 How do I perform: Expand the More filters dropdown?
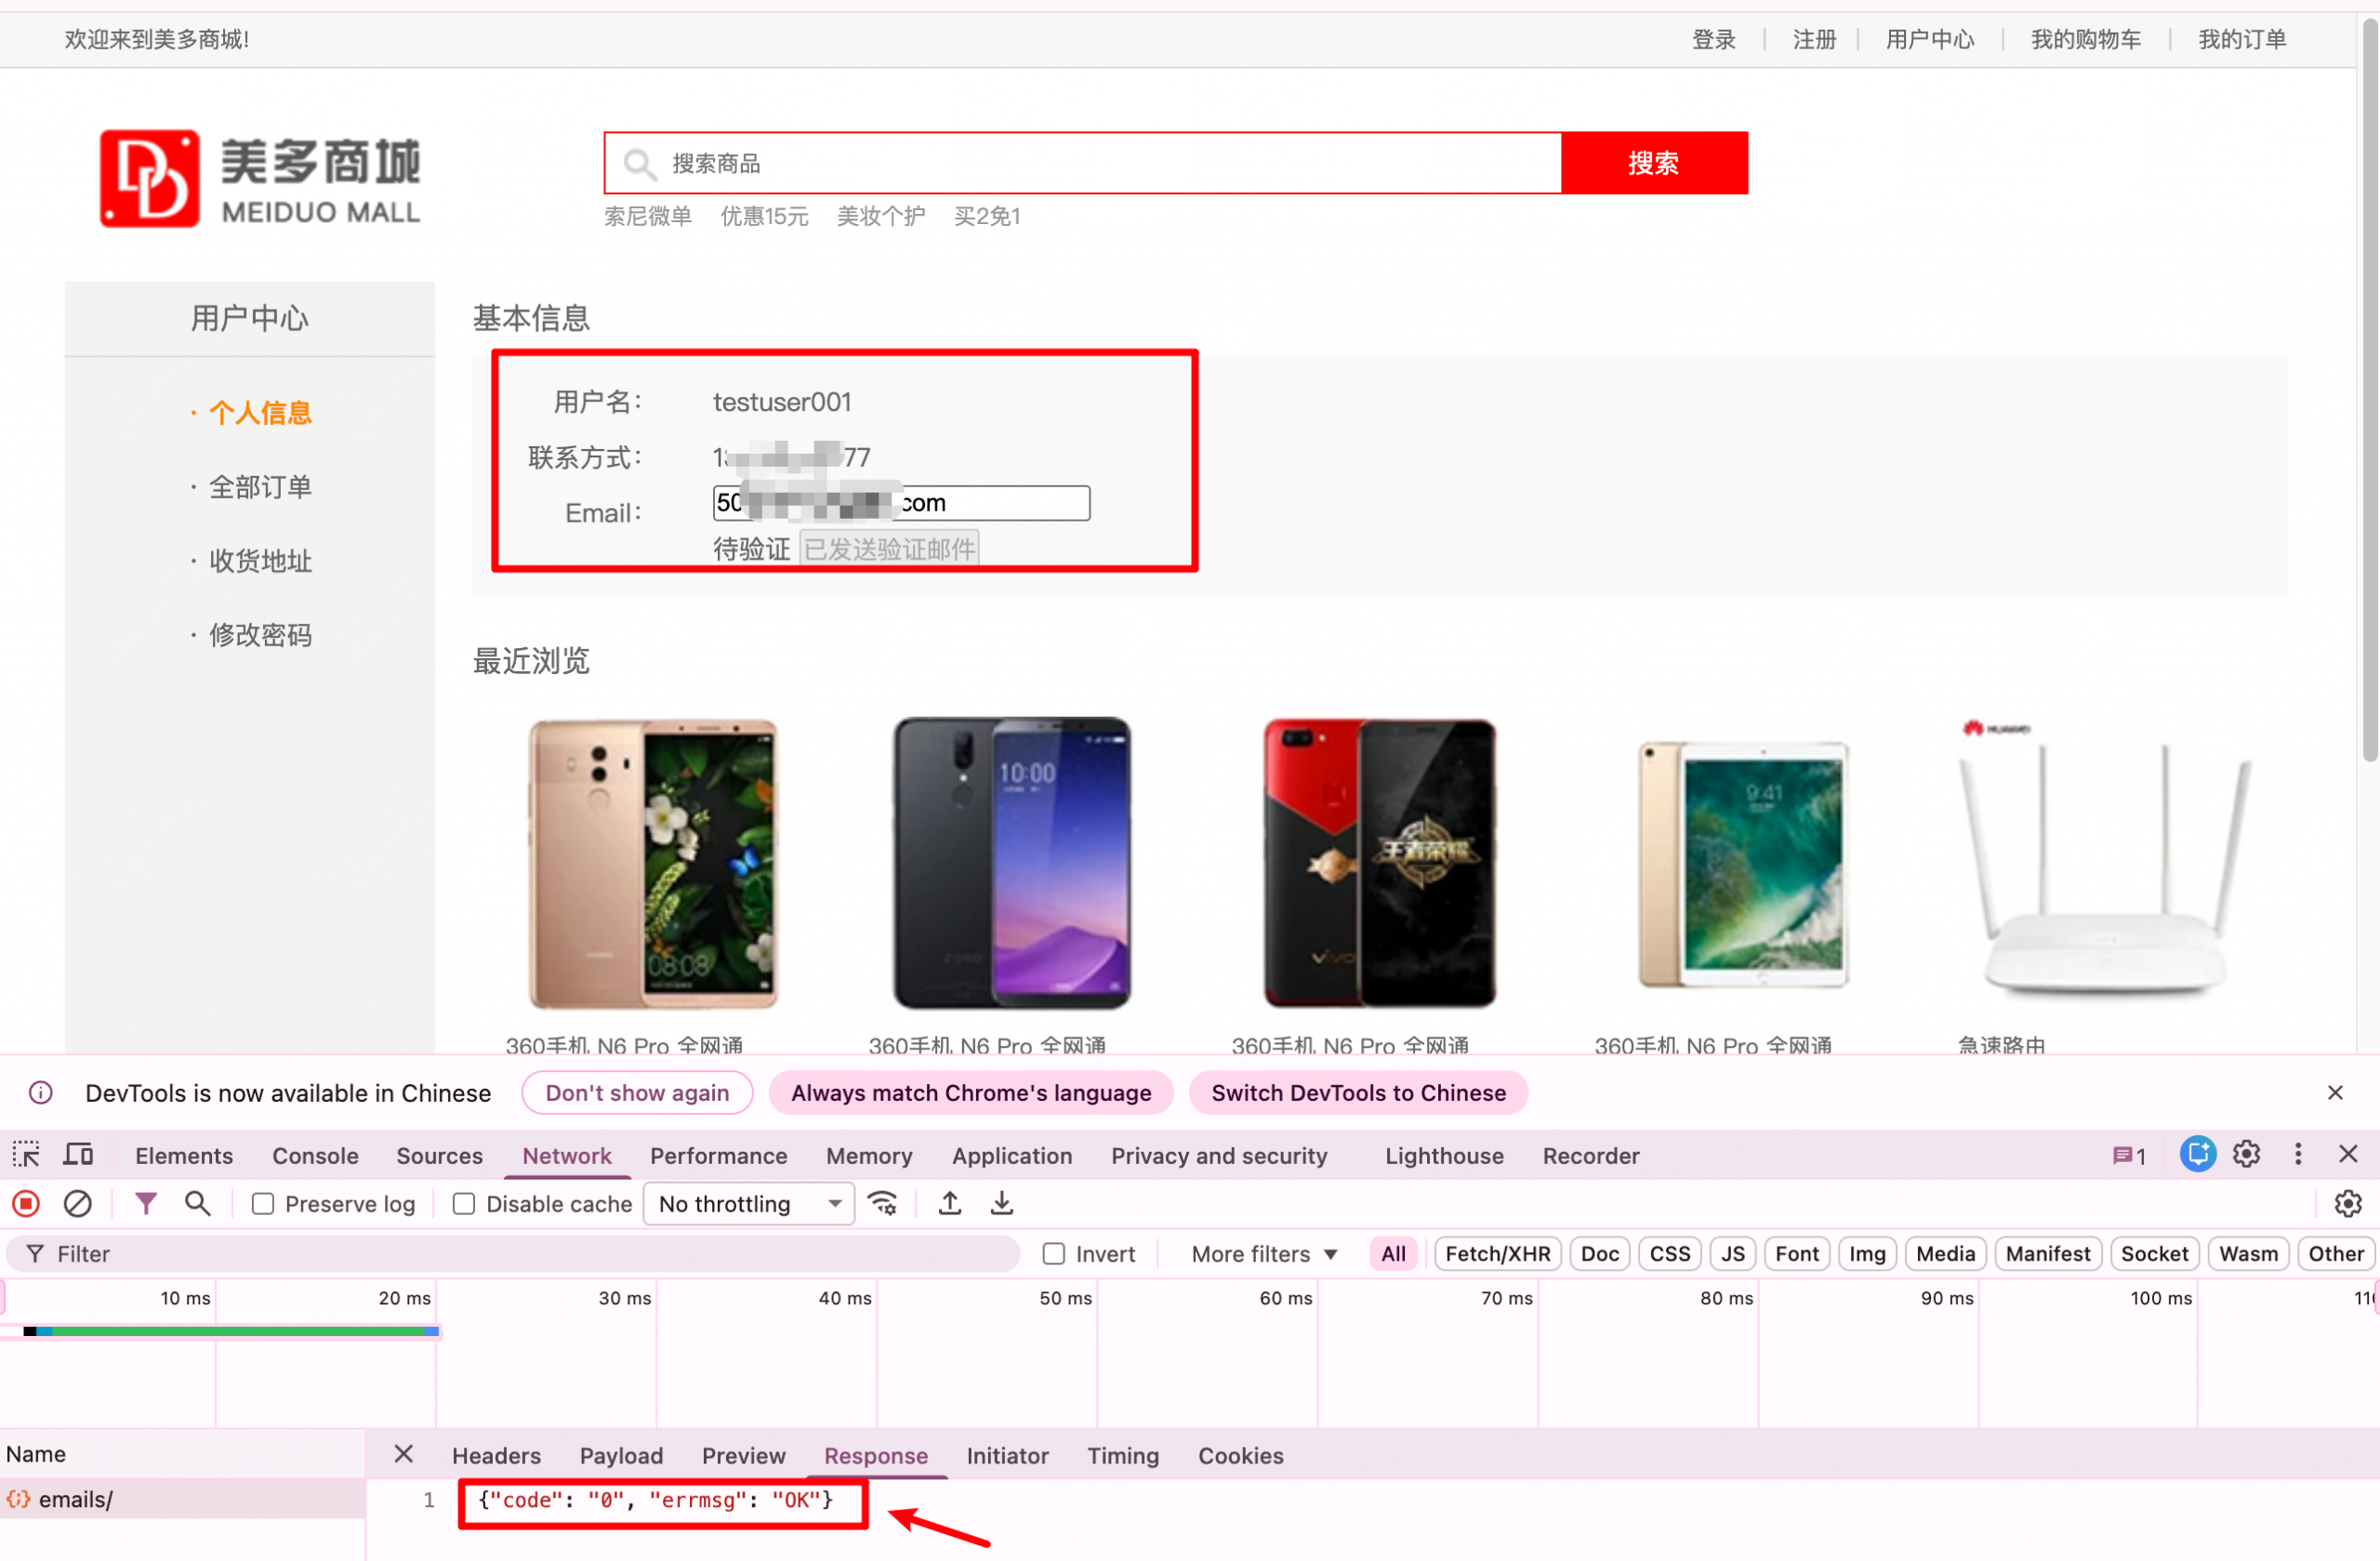1264,1254
